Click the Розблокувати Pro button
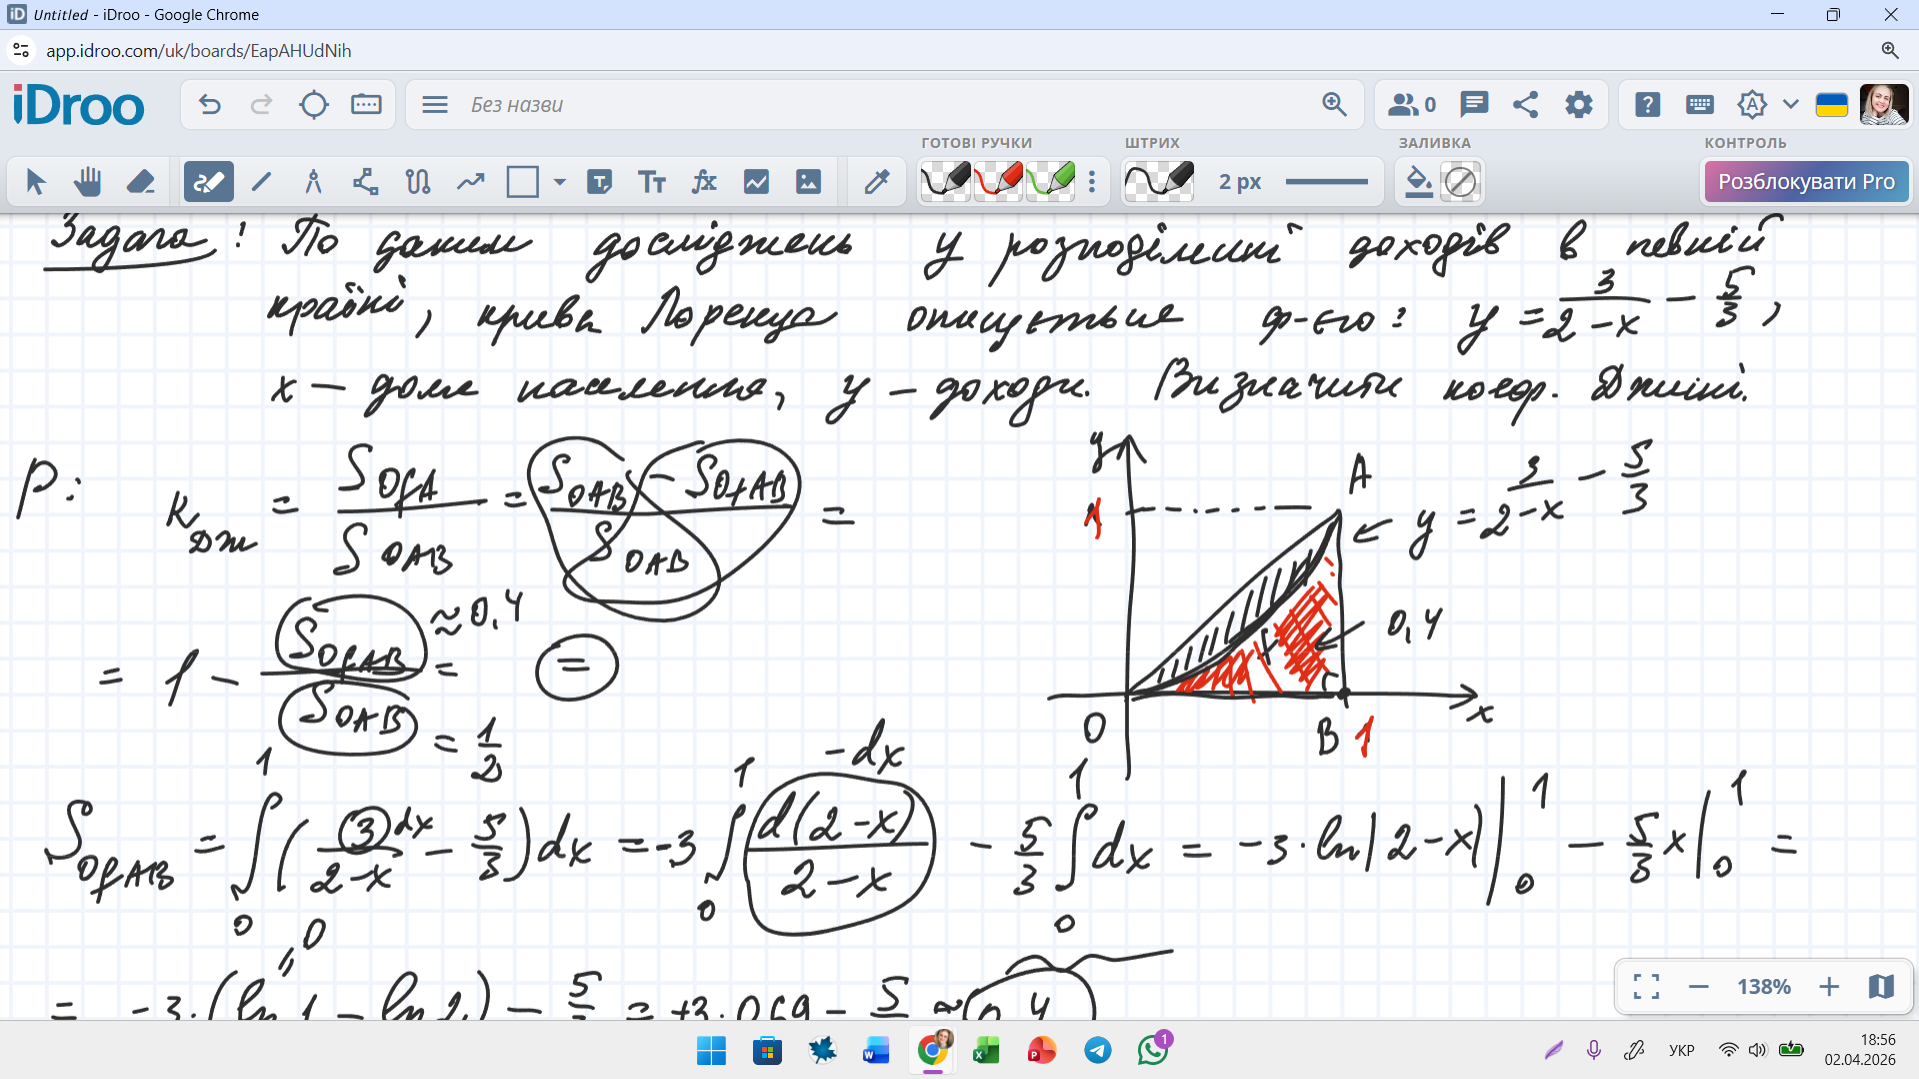Screen dimensions: 1919x1079 1806,182
